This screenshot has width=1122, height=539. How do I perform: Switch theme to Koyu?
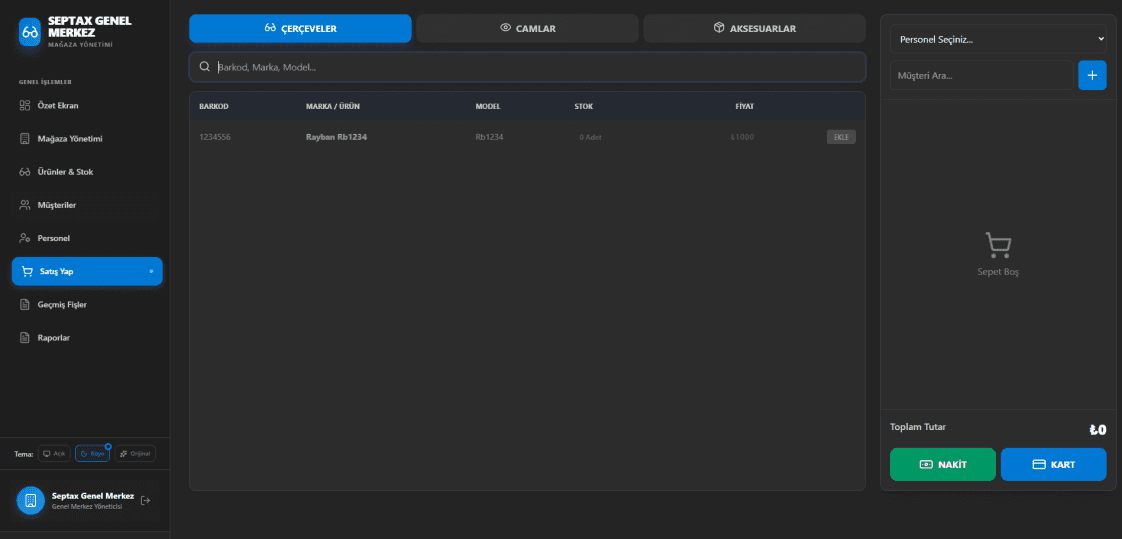pyautogui.click(x=92, y=454)
